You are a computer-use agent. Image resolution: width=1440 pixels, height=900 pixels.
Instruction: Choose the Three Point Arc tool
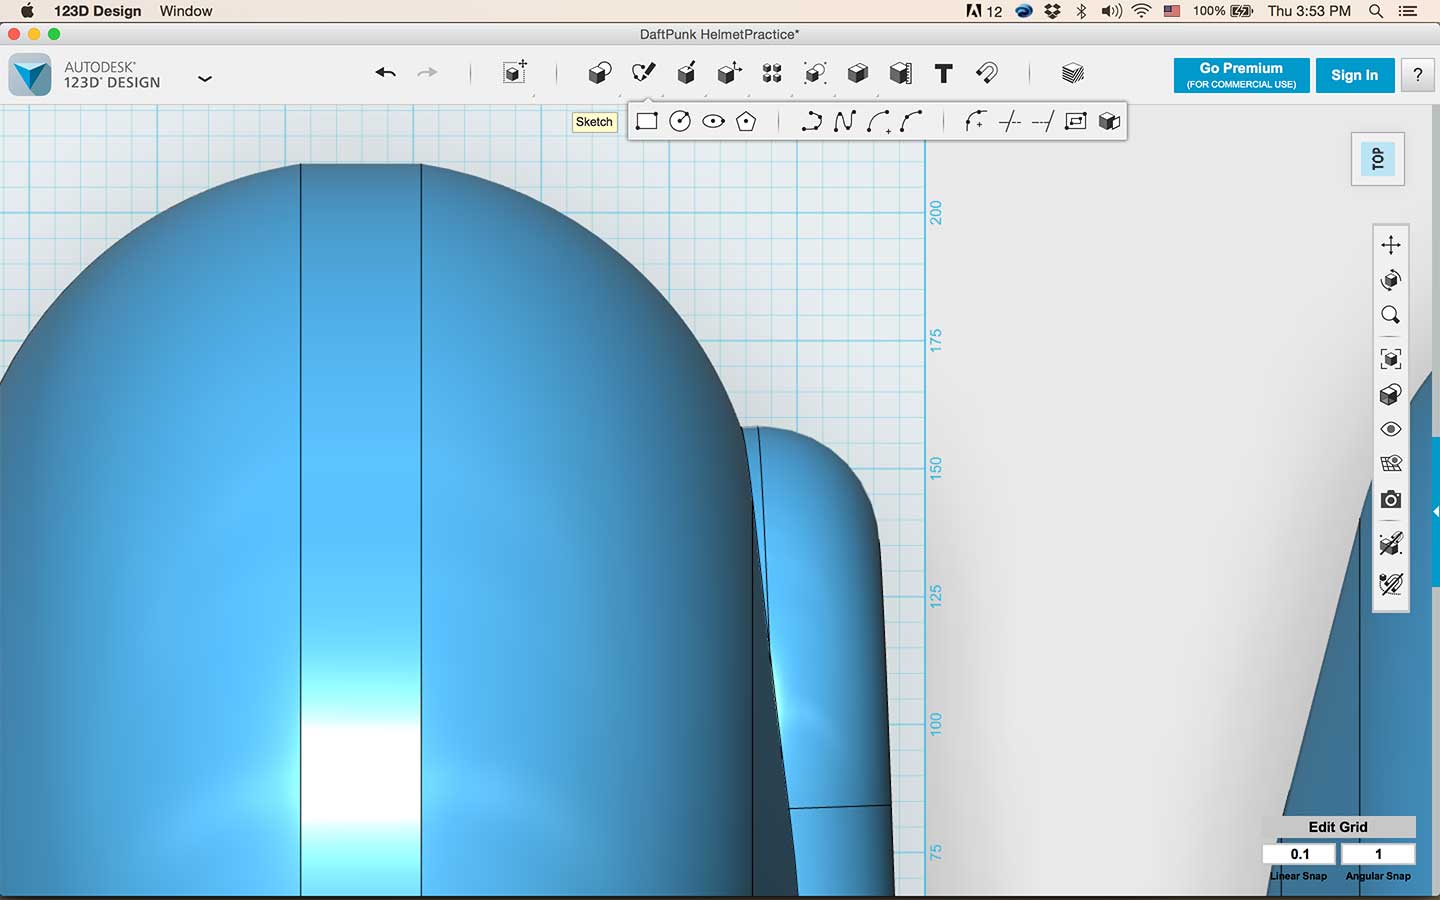coord(911,121)
